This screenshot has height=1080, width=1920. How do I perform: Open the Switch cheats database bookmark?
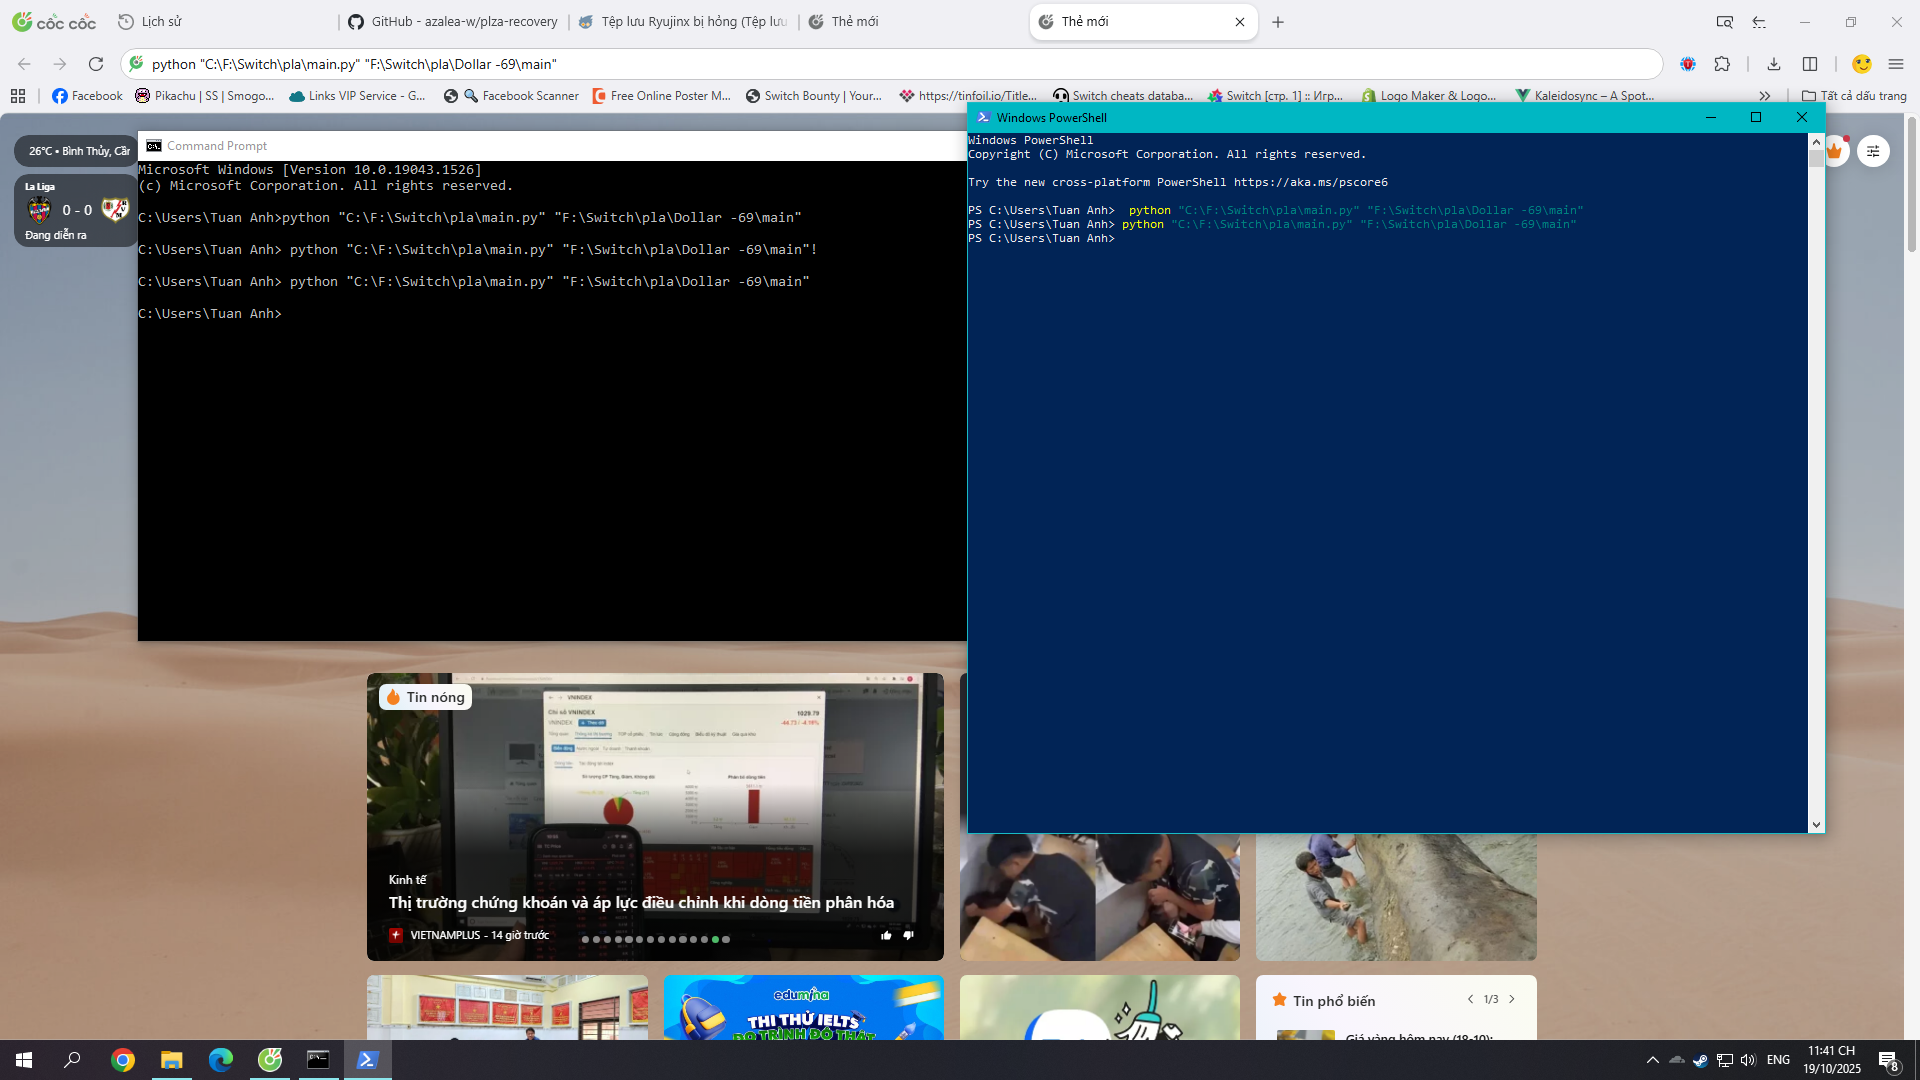click(x=1123, y=96)
